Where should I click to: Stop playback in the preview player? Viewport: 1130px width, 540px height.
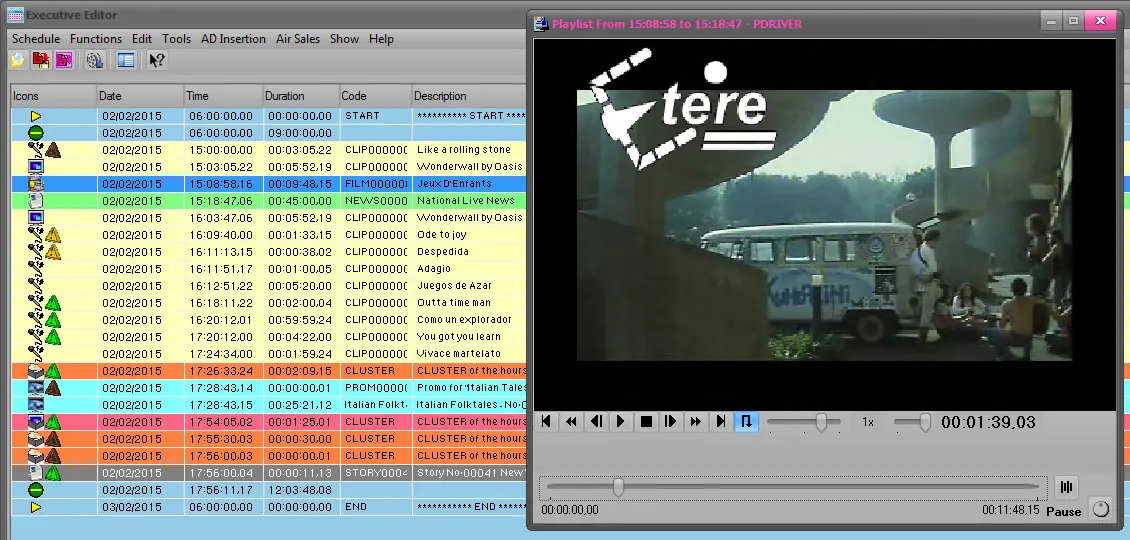pyautogui.click(x=646, y=422)
